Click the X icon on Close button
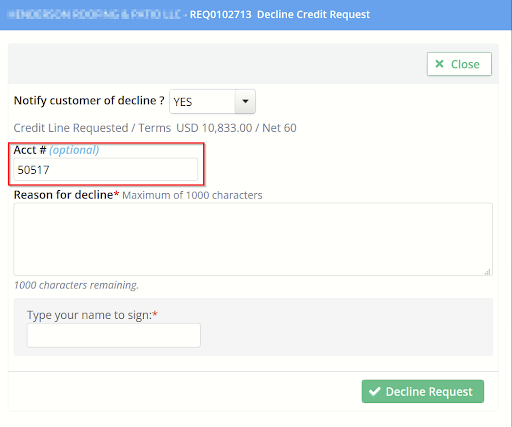512x427 pixels. [x=440, y=64]
